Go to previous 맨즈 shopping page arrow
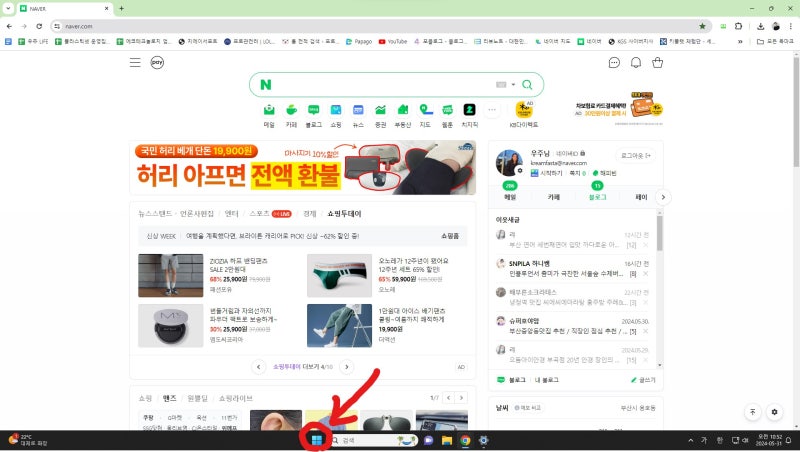 (448, 398)
